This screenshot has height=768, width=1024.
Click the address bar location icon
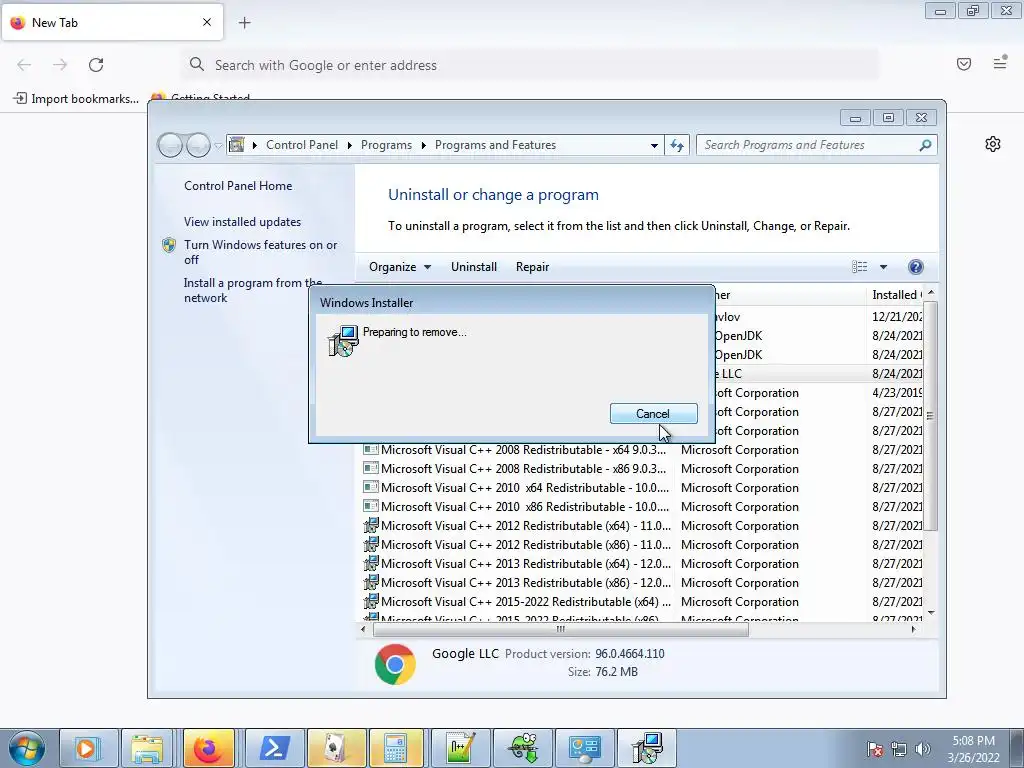click(236, 144)
